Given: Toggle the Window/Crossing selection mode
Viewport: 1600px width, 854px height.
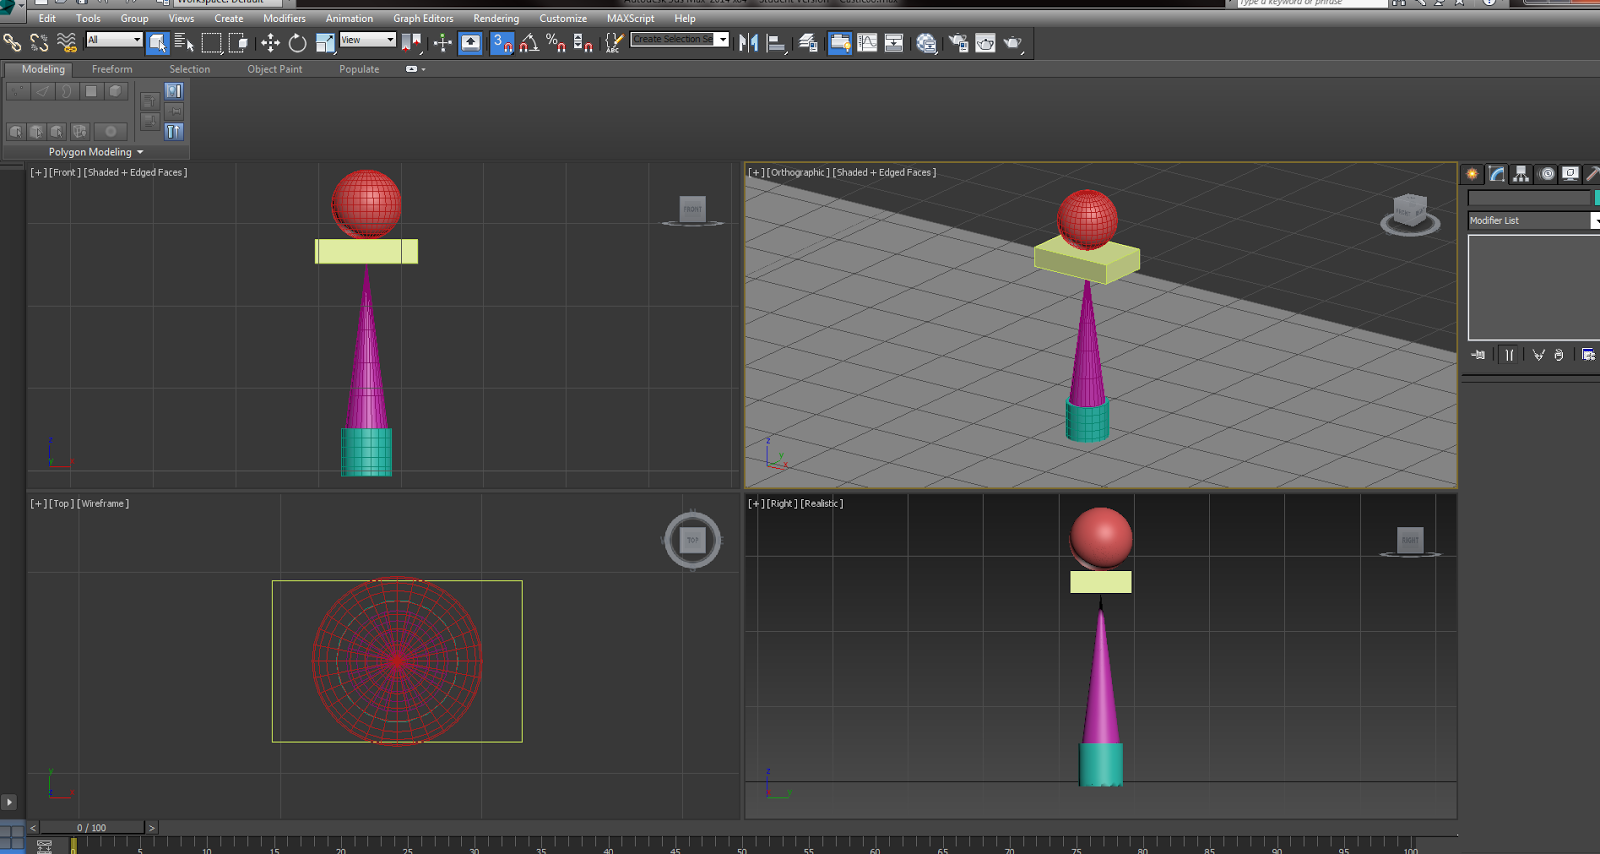Looking at the screenshot, I should click(238, 42).
